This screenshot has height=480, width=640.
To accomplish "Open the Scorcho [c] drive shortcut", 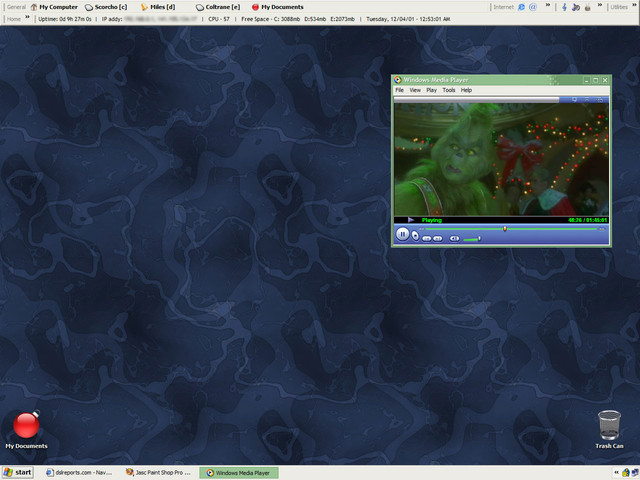I will click(106, 7).
